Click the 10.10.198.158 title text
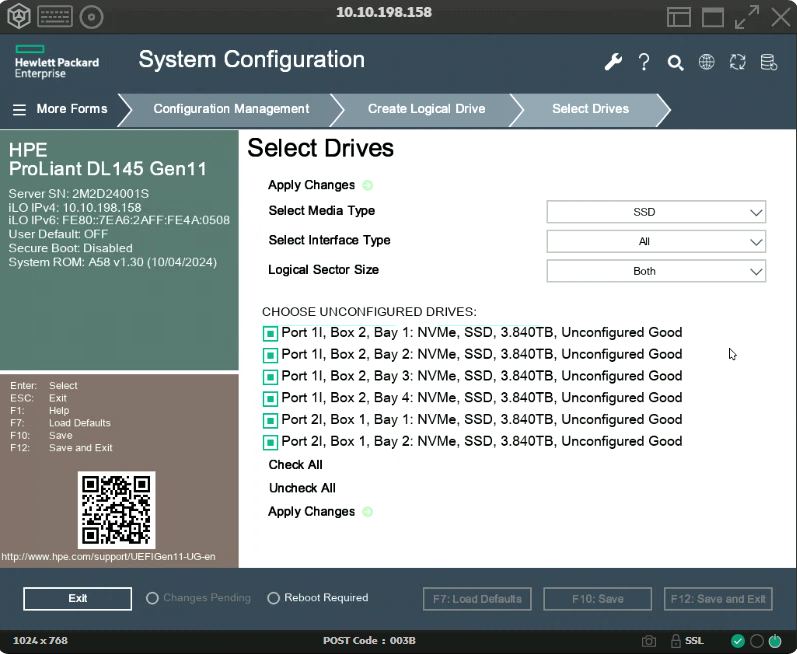This screenshot has width=797, height=654. coord(384,12)
